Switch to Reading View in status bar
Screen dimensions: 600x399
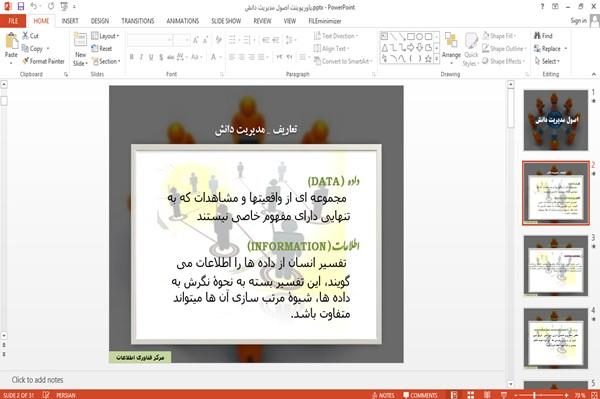487,395
